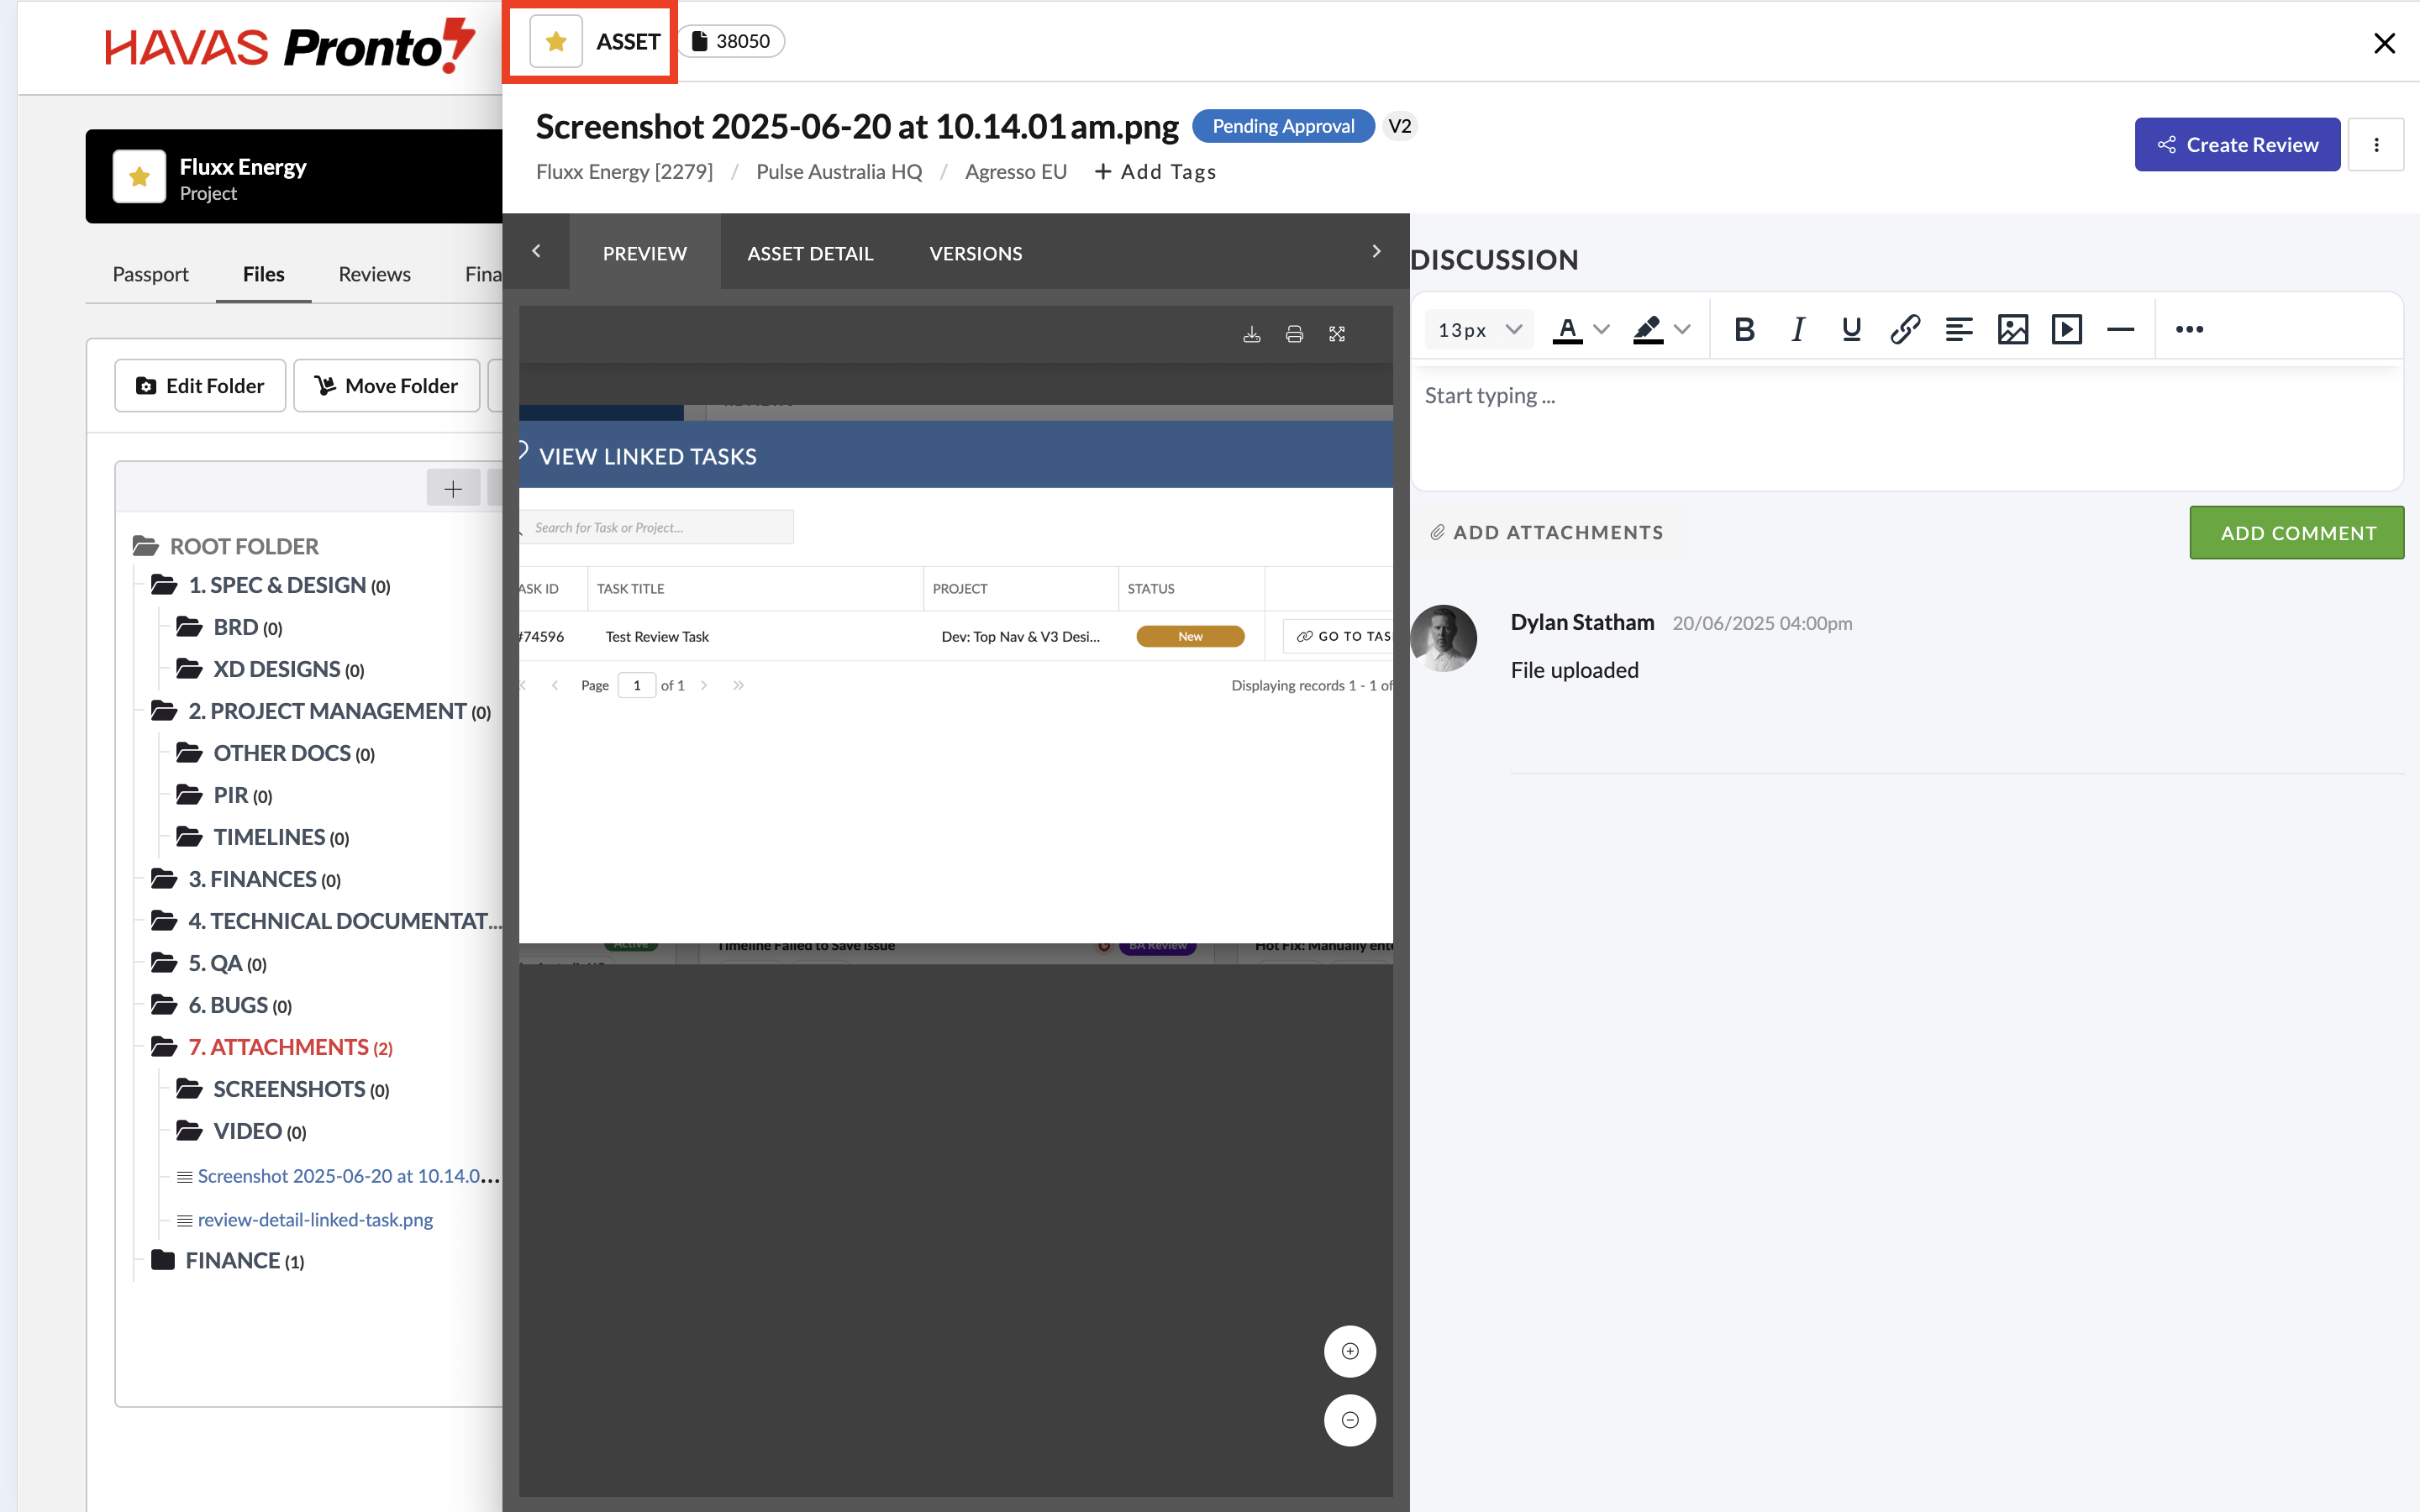Insert image in the discussion editor
The width and height of the screenshot is (2420, 1512).
point(2012,329)
